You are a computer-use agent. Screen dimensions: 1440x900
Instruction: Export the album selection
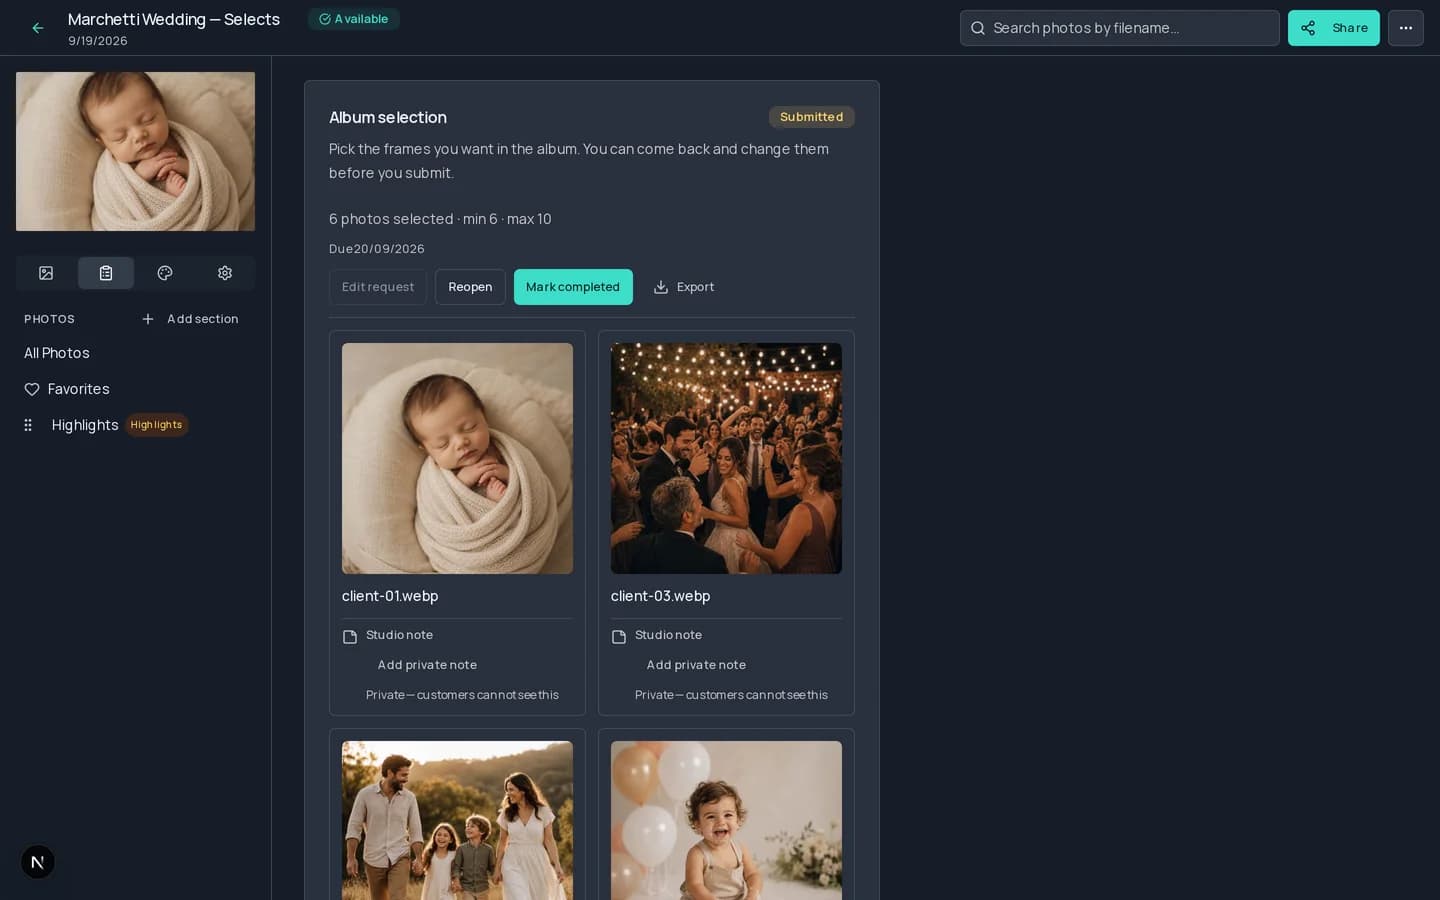tap(684, 287)
